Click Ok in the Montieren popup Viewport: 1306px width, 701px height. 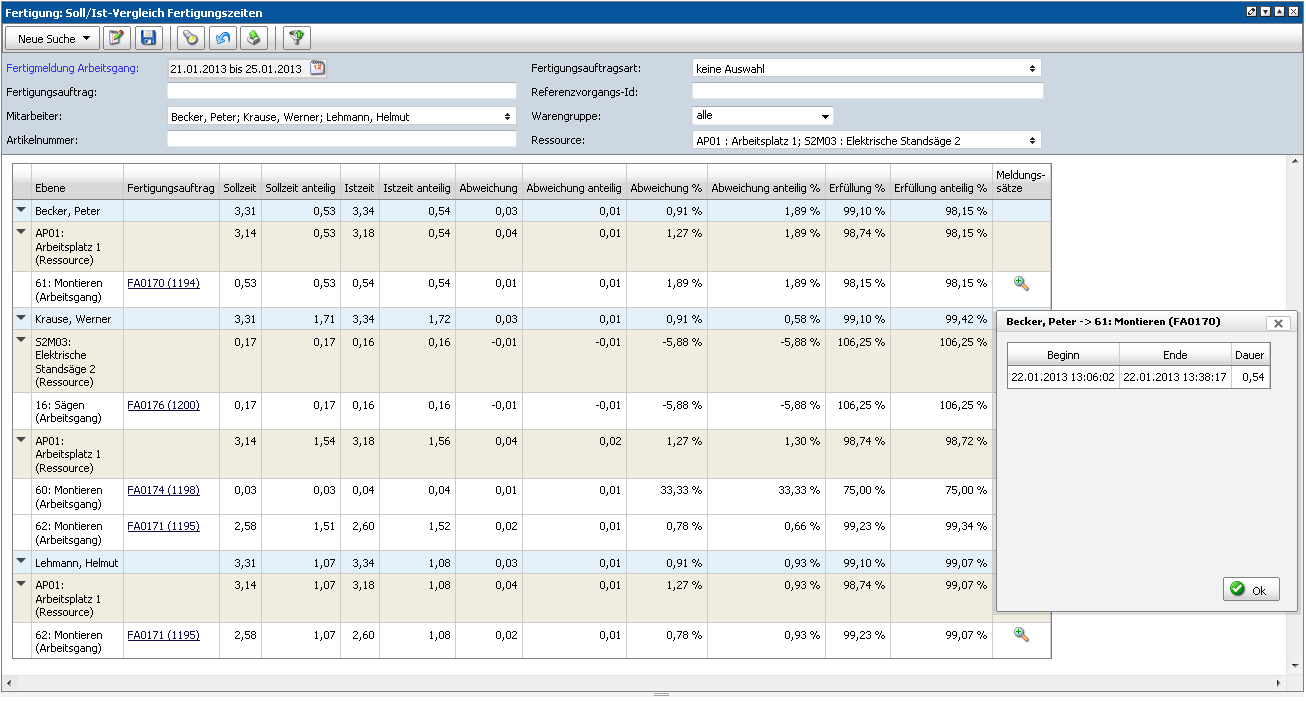click(1250, 590)
